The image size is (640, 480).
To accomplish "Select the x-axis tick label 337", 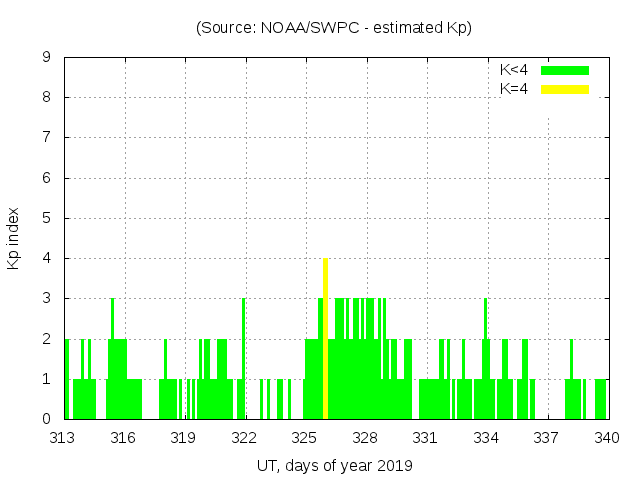I will (546, 437).
